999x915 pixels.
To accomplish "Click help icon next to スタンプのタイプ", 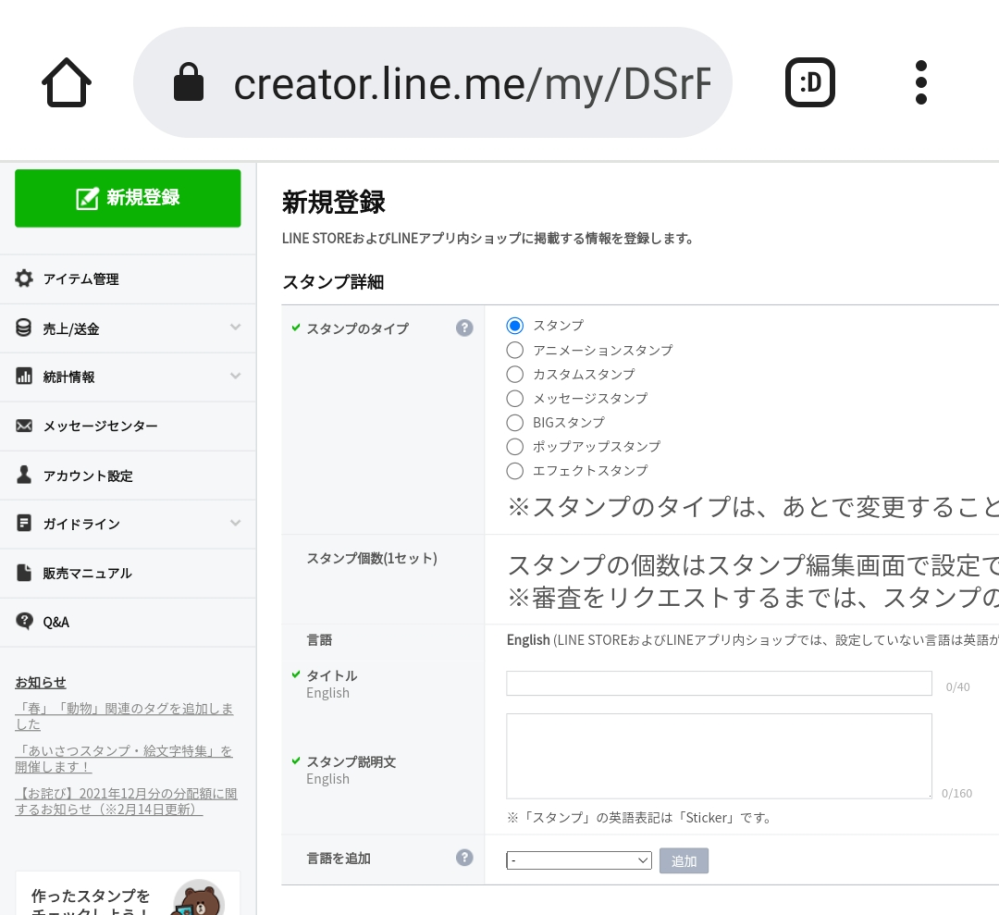I will (464, 328).
